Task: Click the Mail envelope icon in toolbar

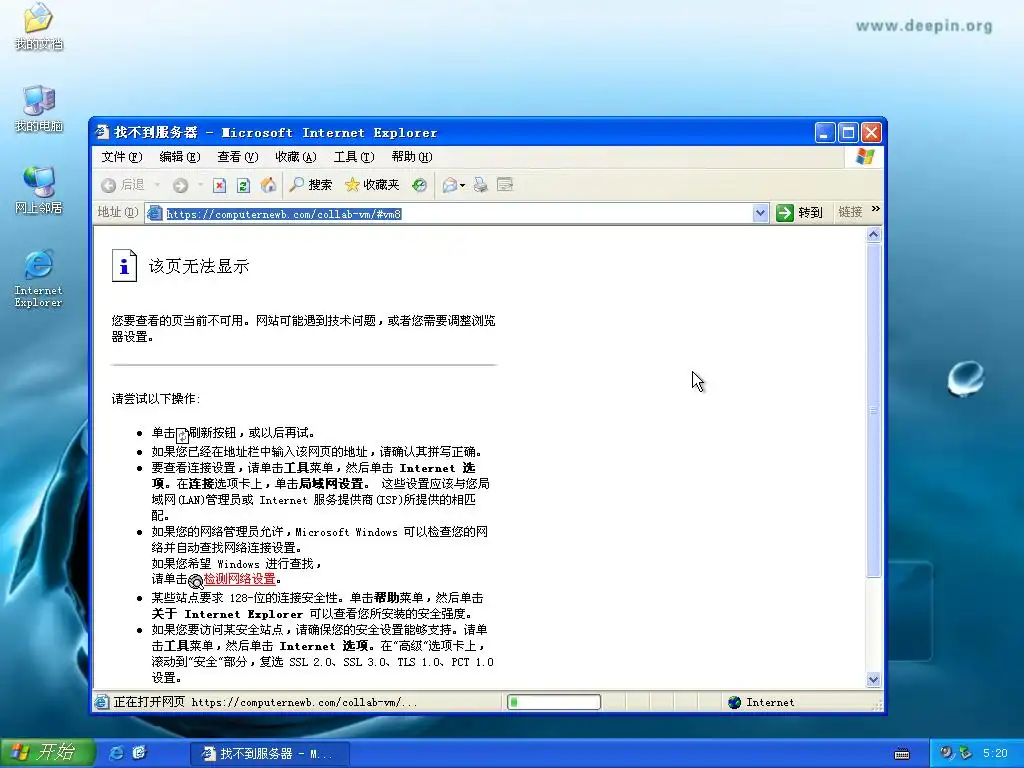Action: [449, 185]
